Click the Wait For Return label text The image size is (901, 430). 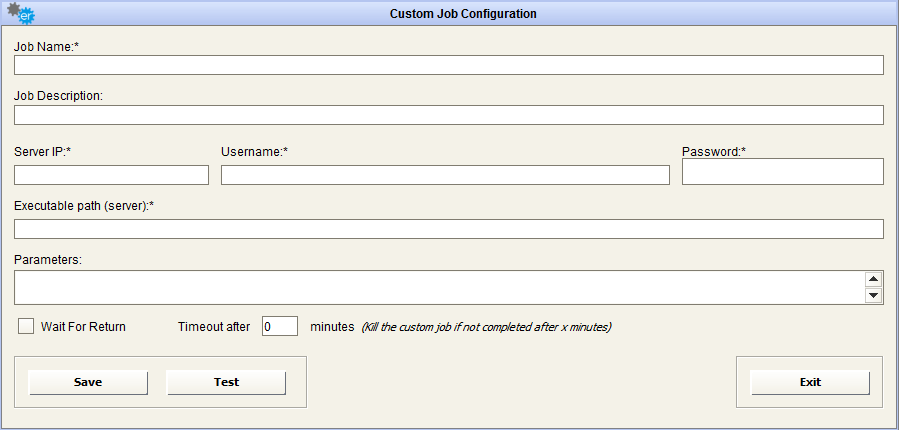(83, 327)
